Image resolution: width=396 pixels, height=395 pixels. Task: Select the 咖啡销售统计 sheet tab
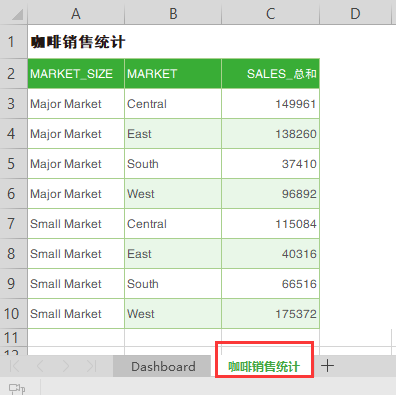[x=264, y=366]
